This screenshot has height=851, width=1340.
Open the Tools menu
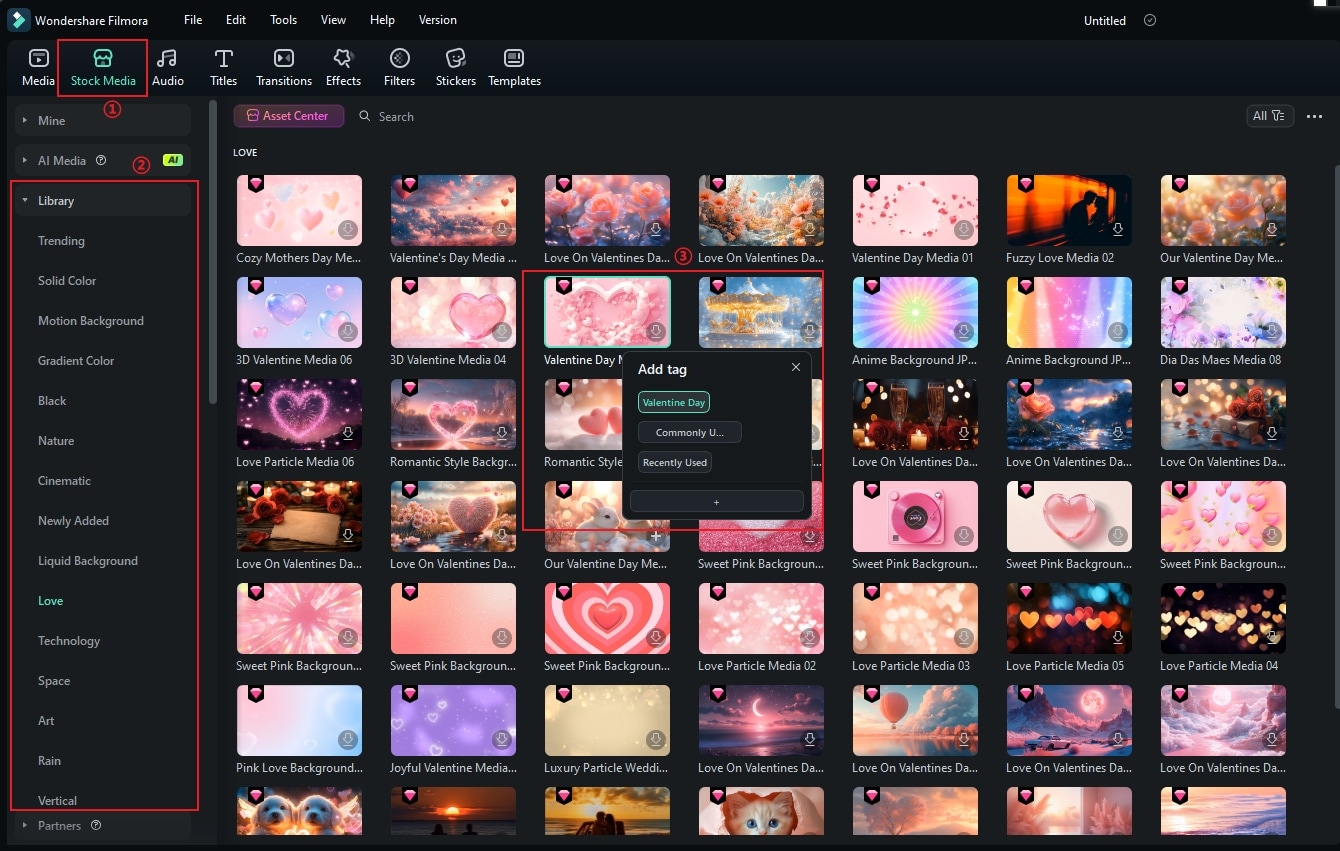tap(284, 20)
